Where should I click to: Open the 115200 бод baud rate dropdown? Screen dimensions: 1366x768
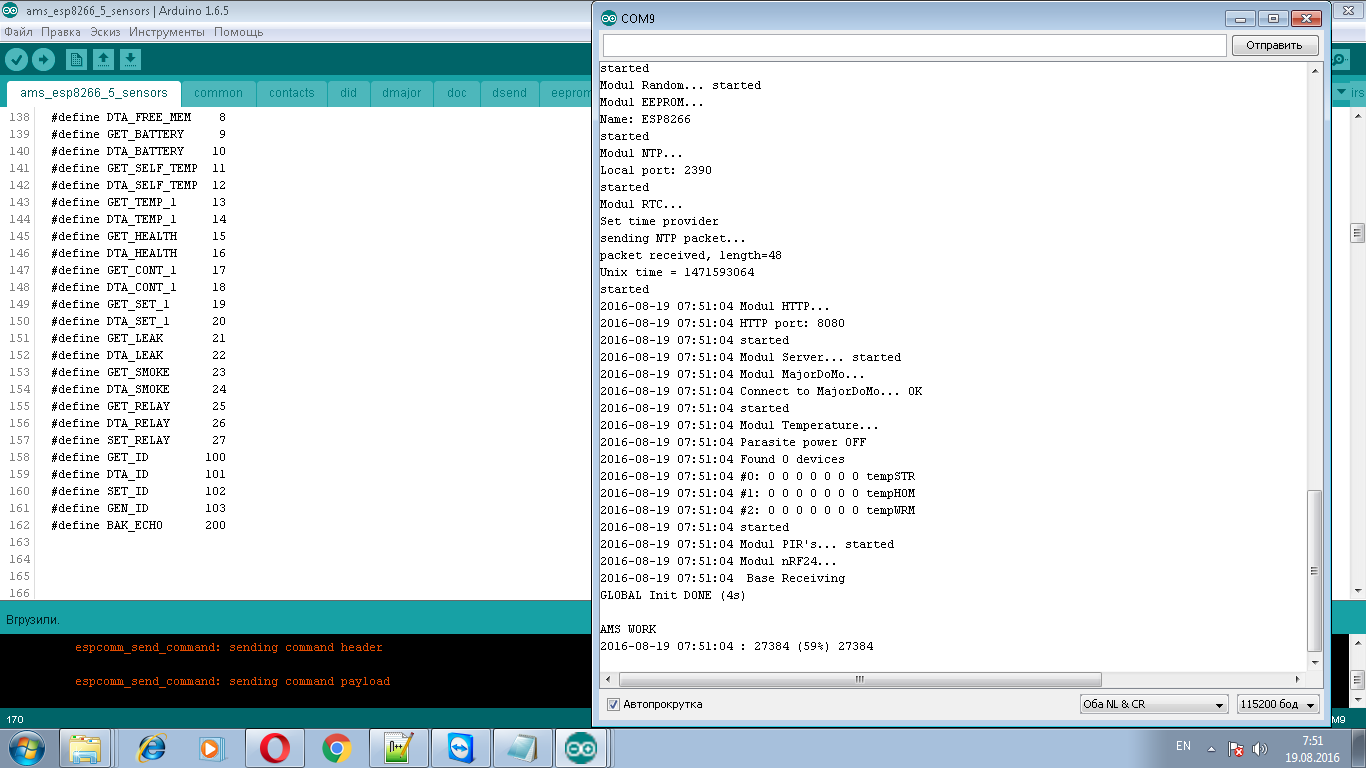point(1277,704)
